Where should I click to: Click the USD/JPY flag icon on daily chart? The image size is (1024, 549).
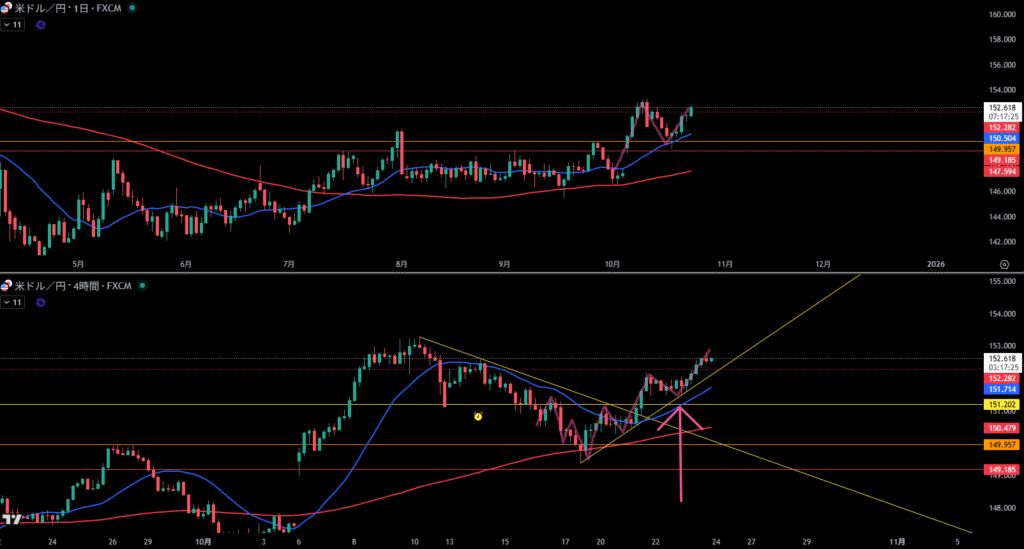[7, 7]
